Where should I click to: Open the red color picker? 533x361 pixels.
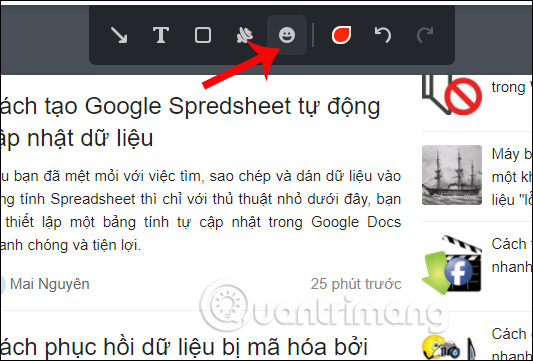tap(341, 35)
